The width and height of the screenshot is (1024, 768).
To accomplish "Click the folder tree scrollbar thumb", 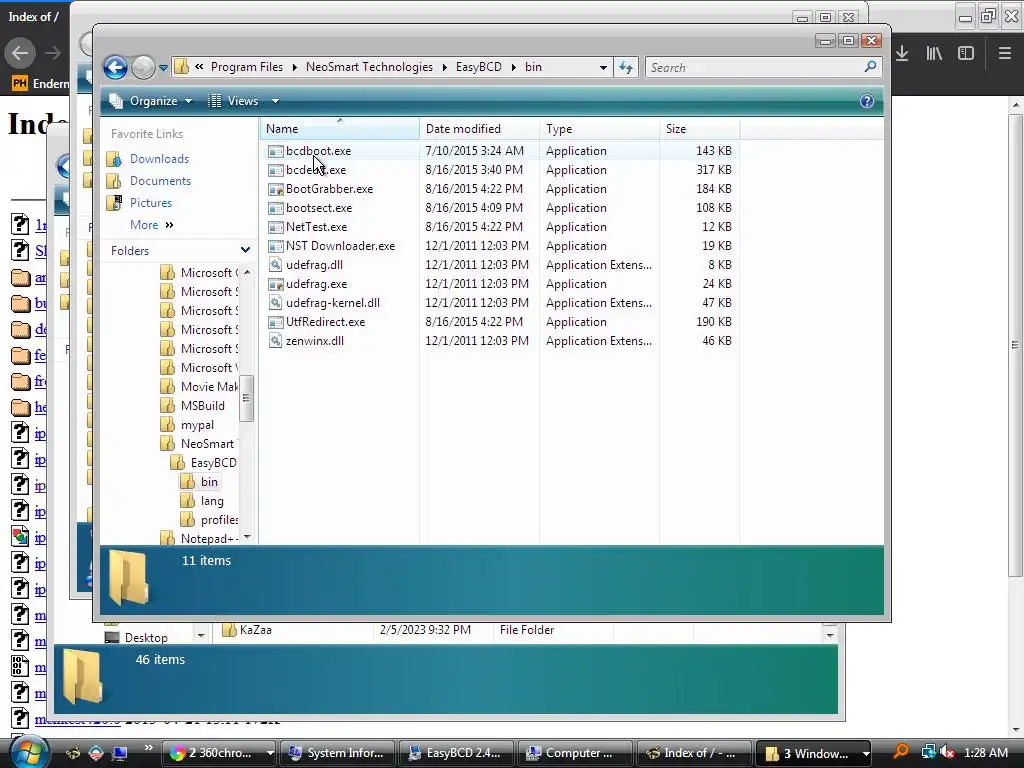I will (246, 398).
